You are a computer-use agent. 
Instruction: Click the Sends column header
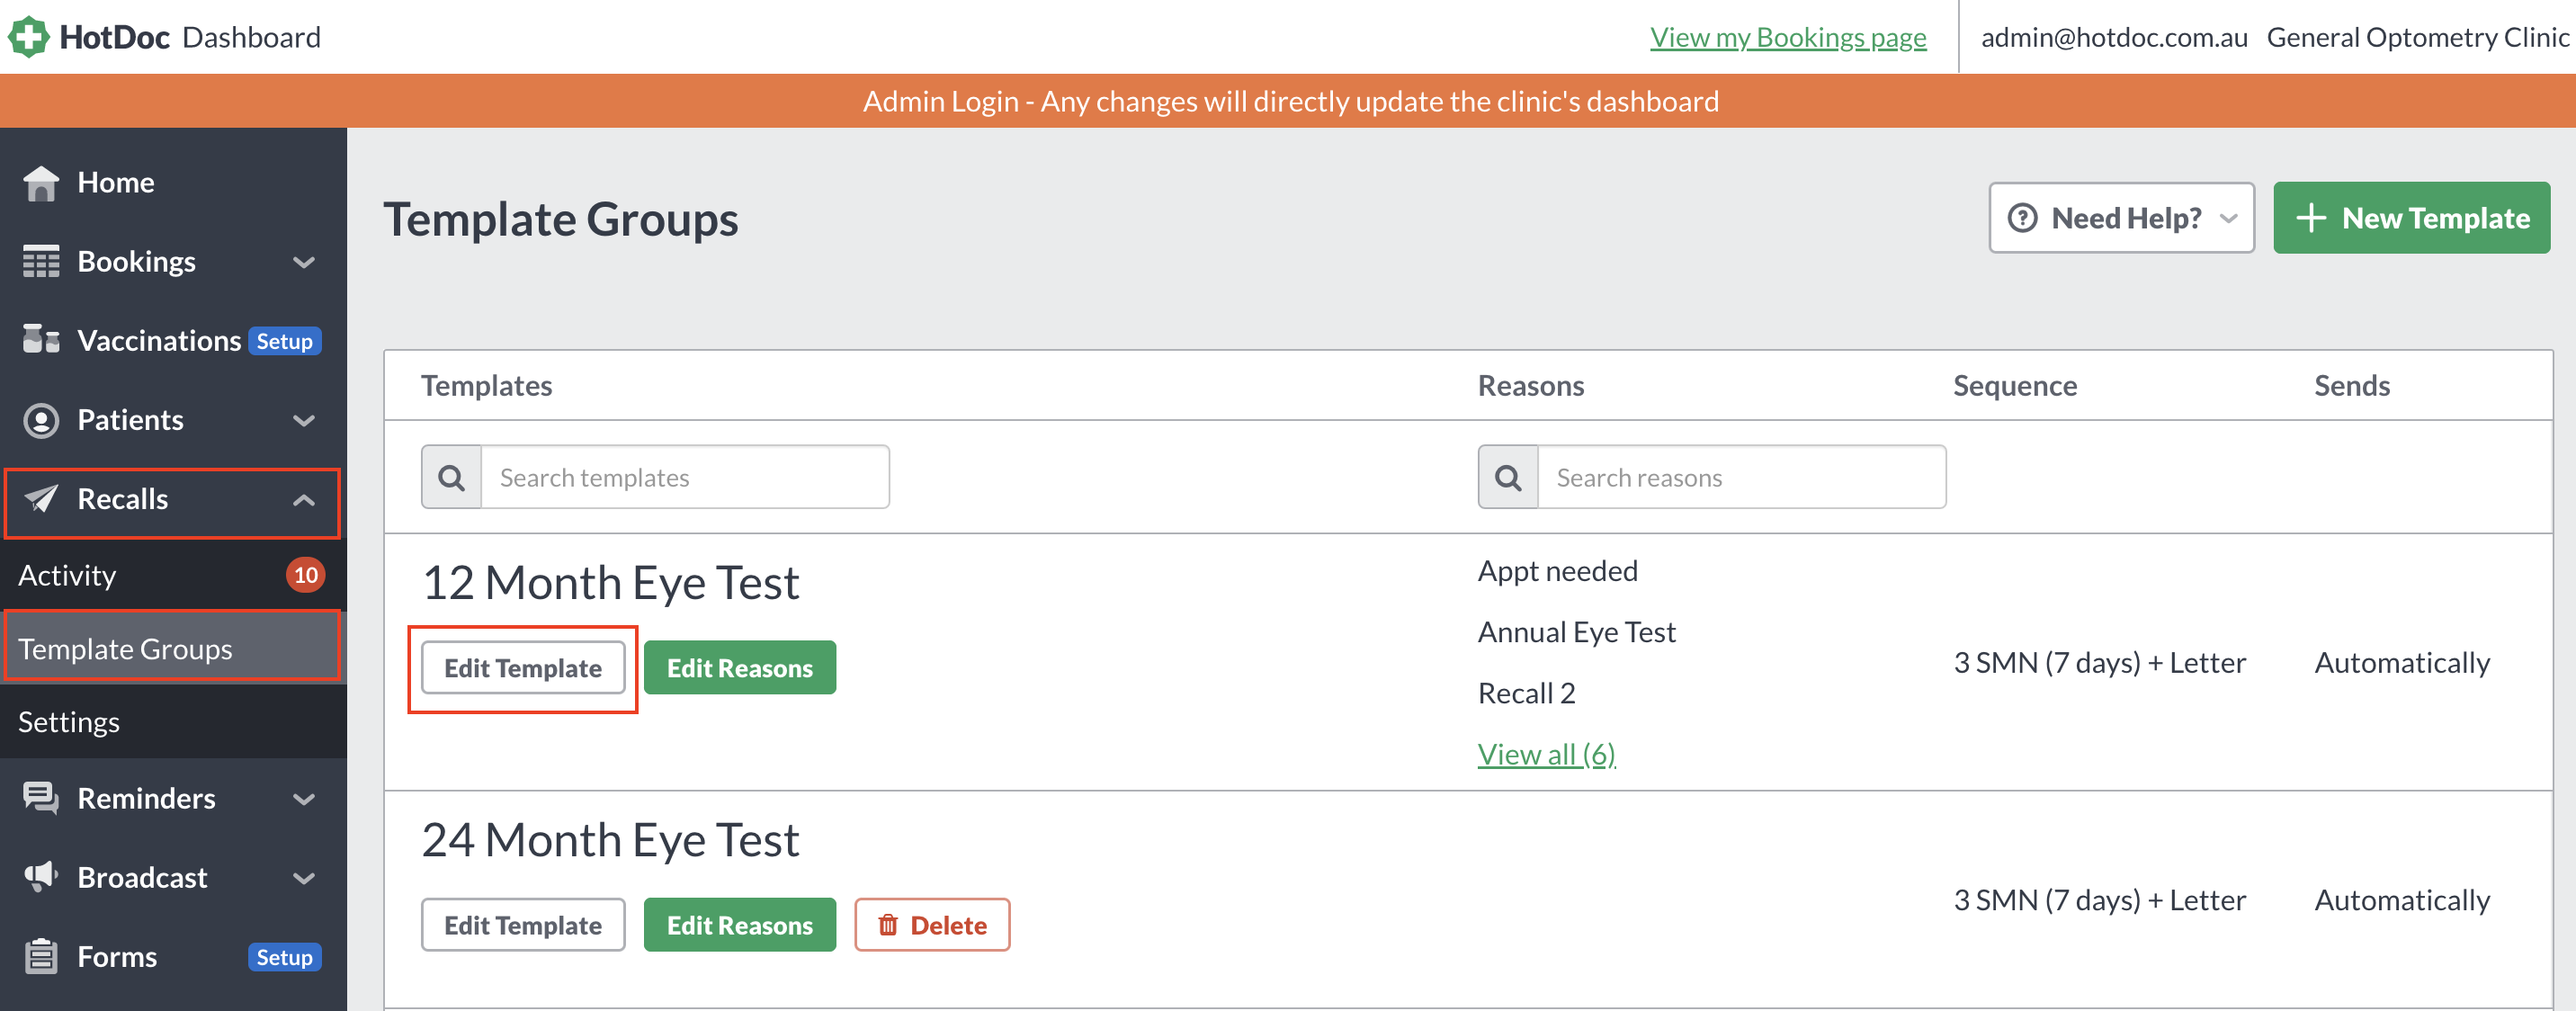[2352, 386]
